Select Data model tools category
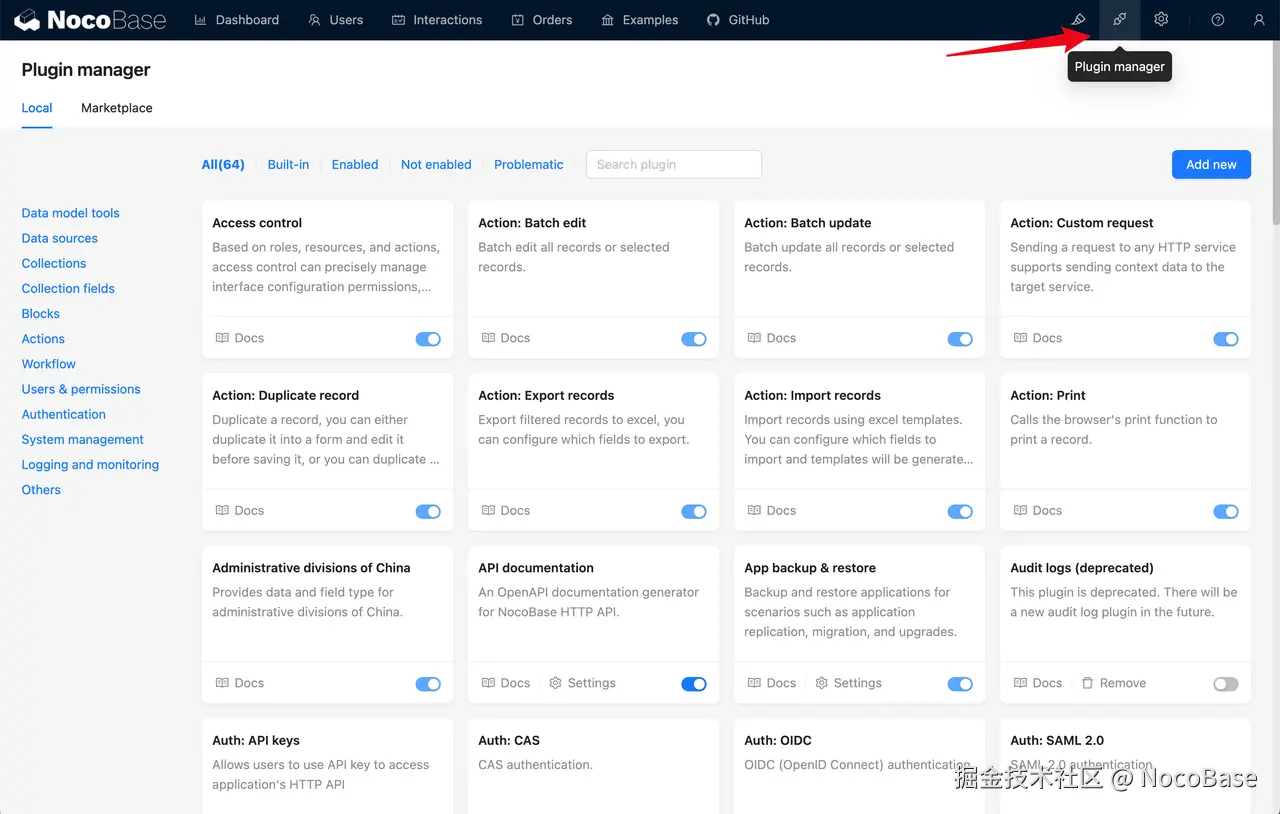 [x=70, y=213]
